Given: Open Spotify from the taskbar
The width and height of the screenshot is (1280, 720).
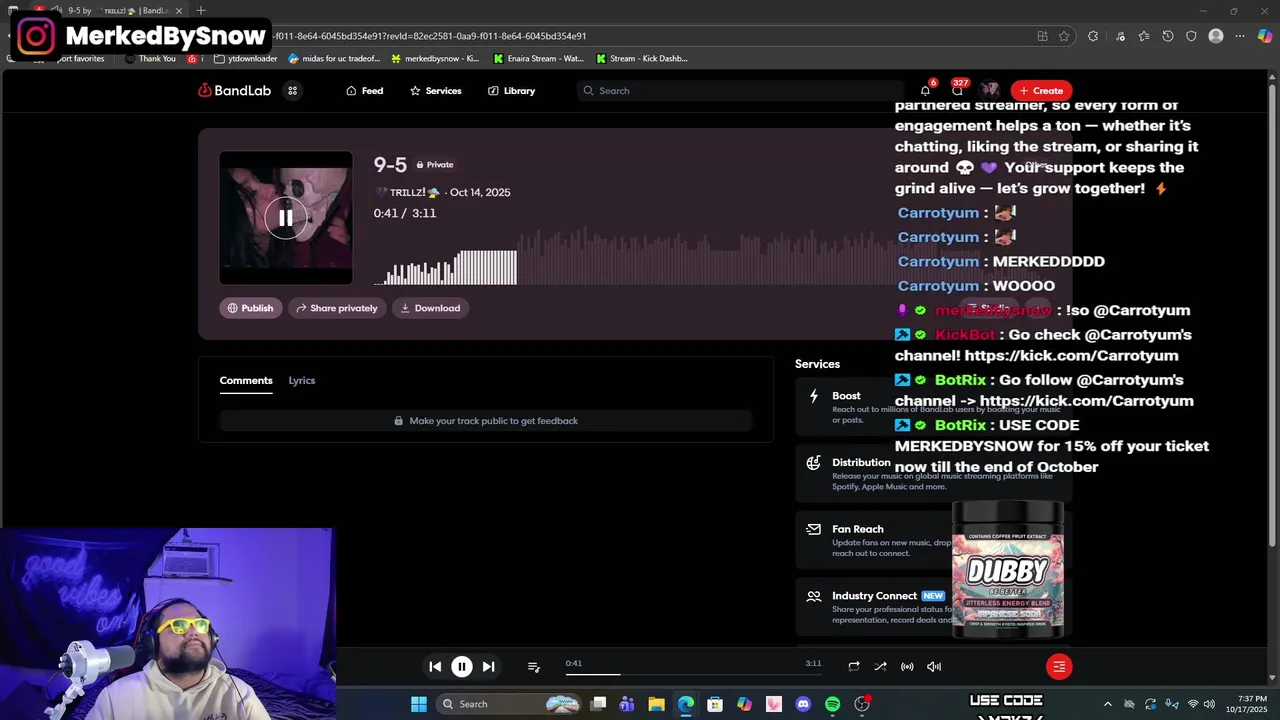Looking at the screenshot, I should click(832, 704).
